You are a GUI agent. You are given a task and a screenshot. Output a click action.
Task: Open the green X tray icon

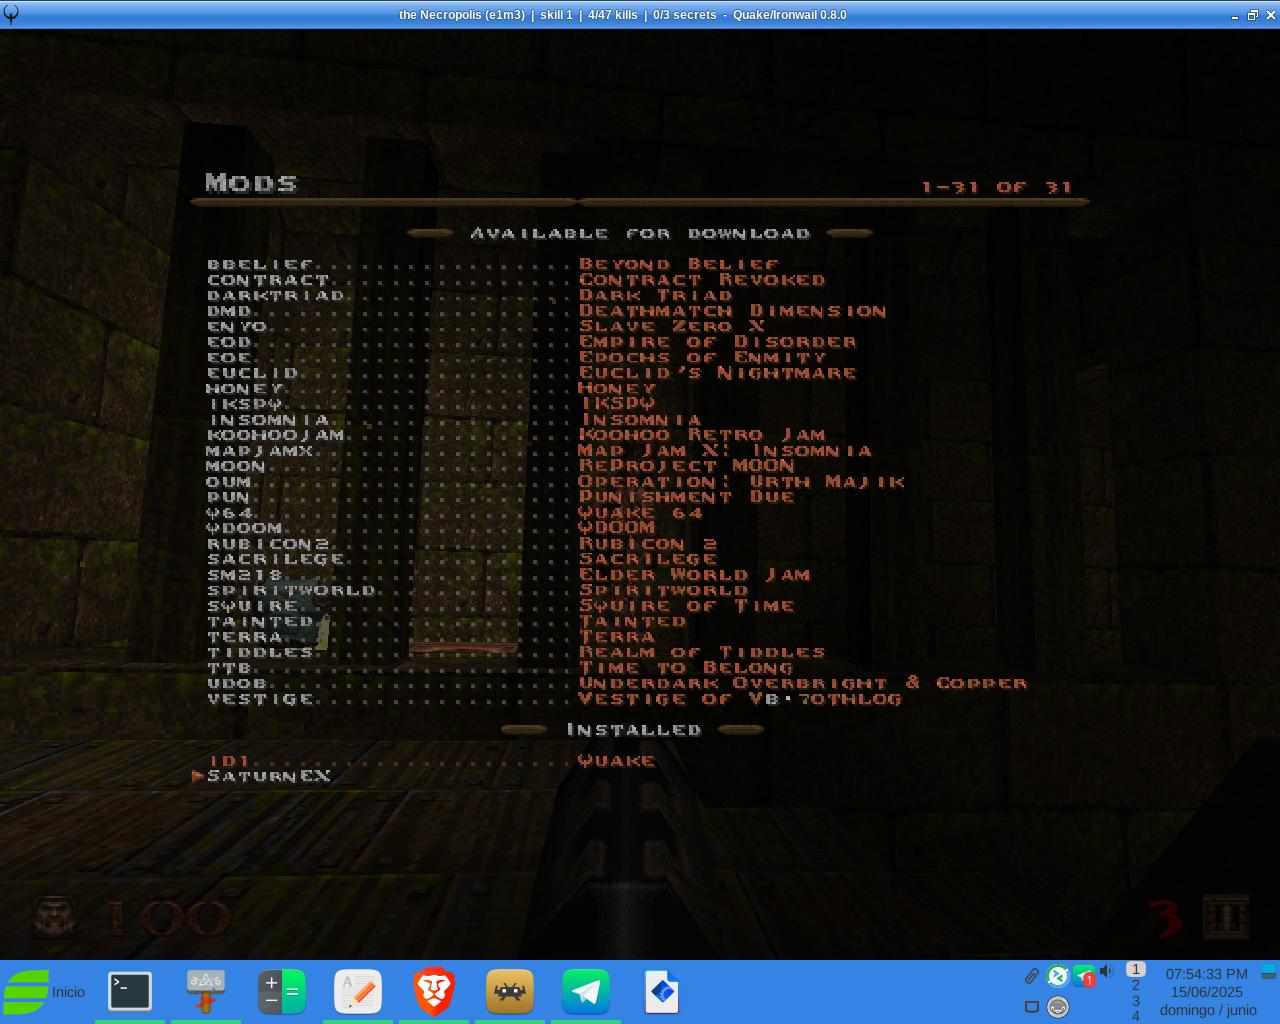coord(1057,975)
